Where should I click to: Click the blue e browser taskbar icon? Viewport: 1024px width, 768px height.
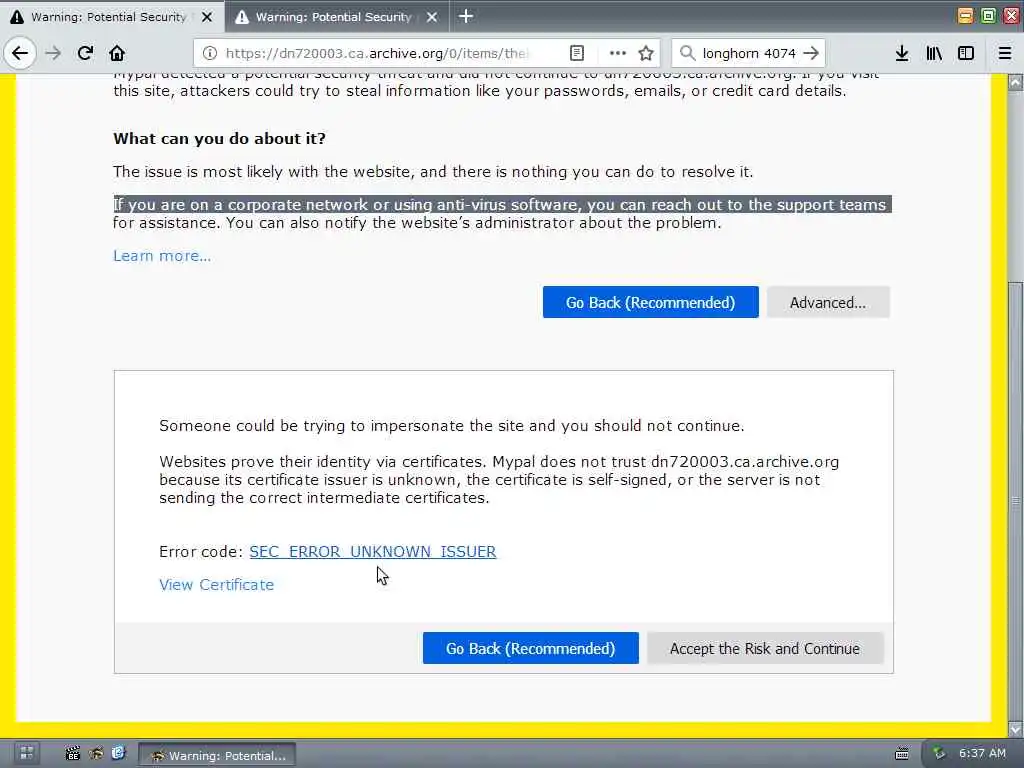tap(118, 753)
